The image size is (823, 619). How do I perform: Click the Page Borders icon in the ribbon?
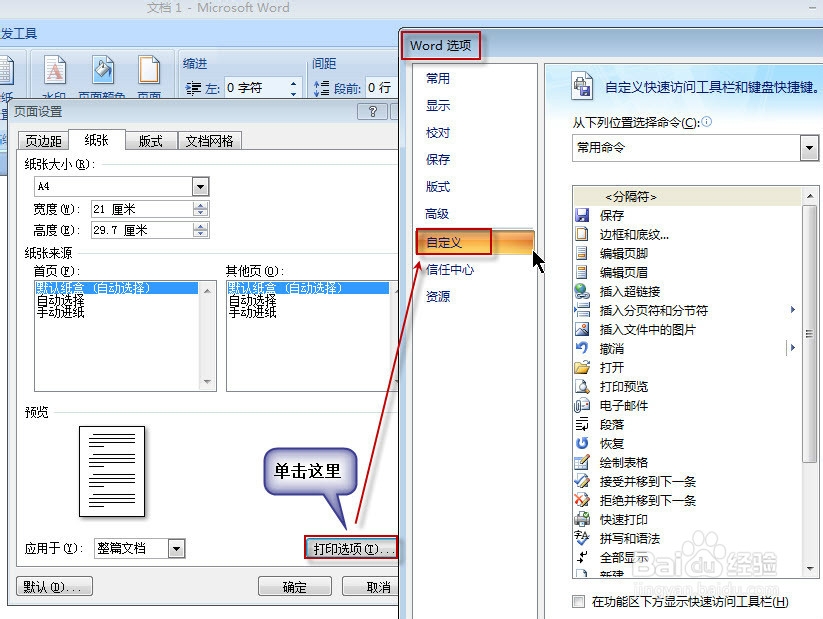149,70
